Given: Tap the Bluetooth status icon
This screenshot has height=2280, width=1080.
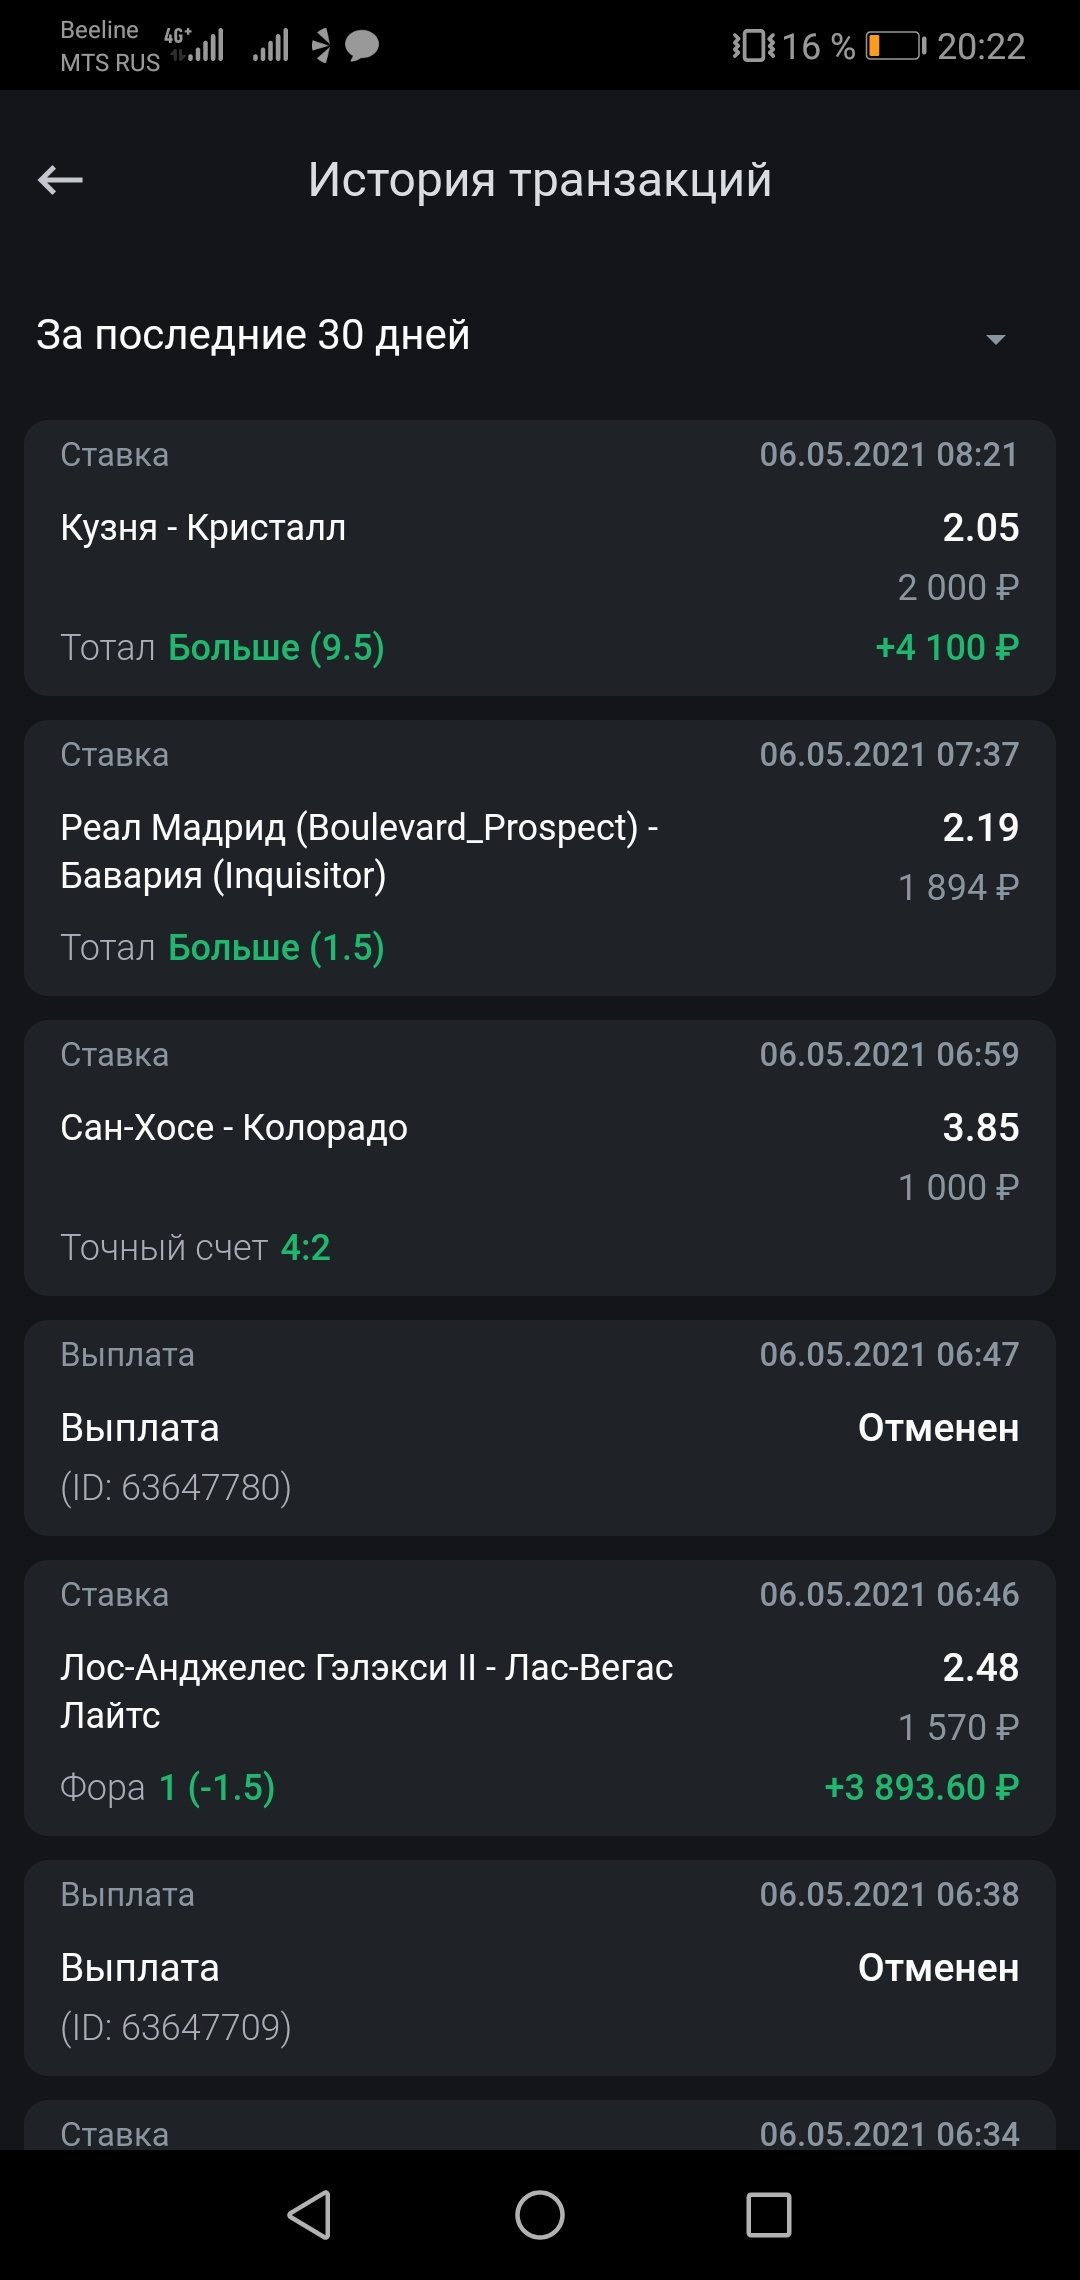Looking at the screenshot, I should (x=321, y=45).
